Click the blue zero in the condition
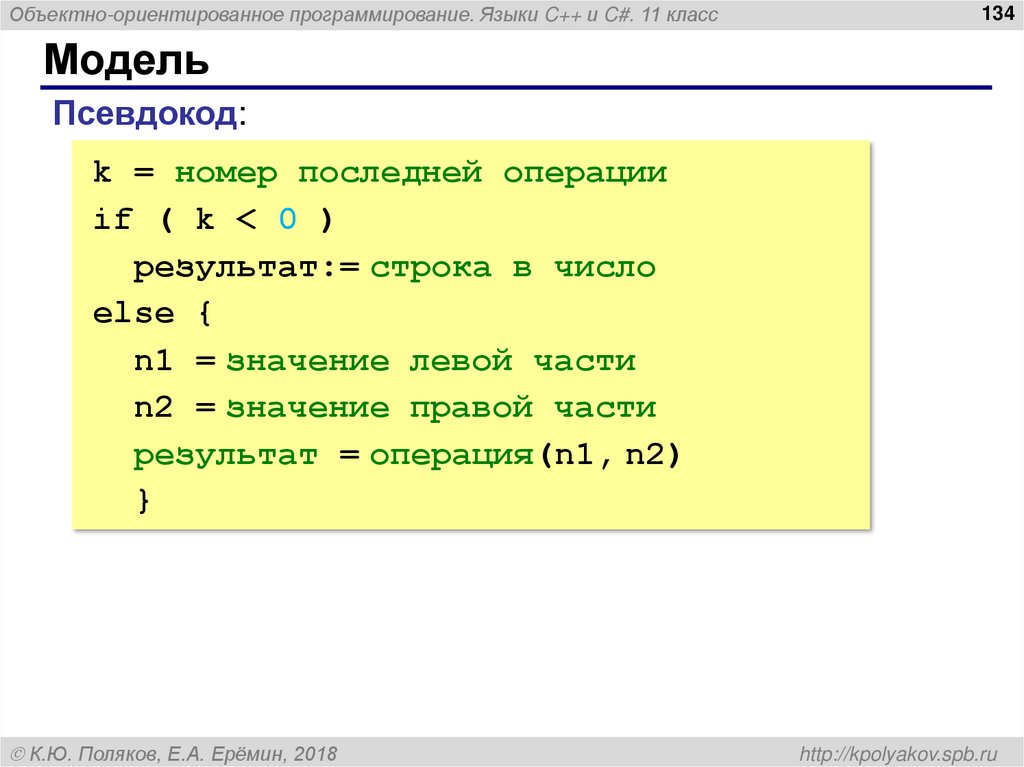 point(287,220)
